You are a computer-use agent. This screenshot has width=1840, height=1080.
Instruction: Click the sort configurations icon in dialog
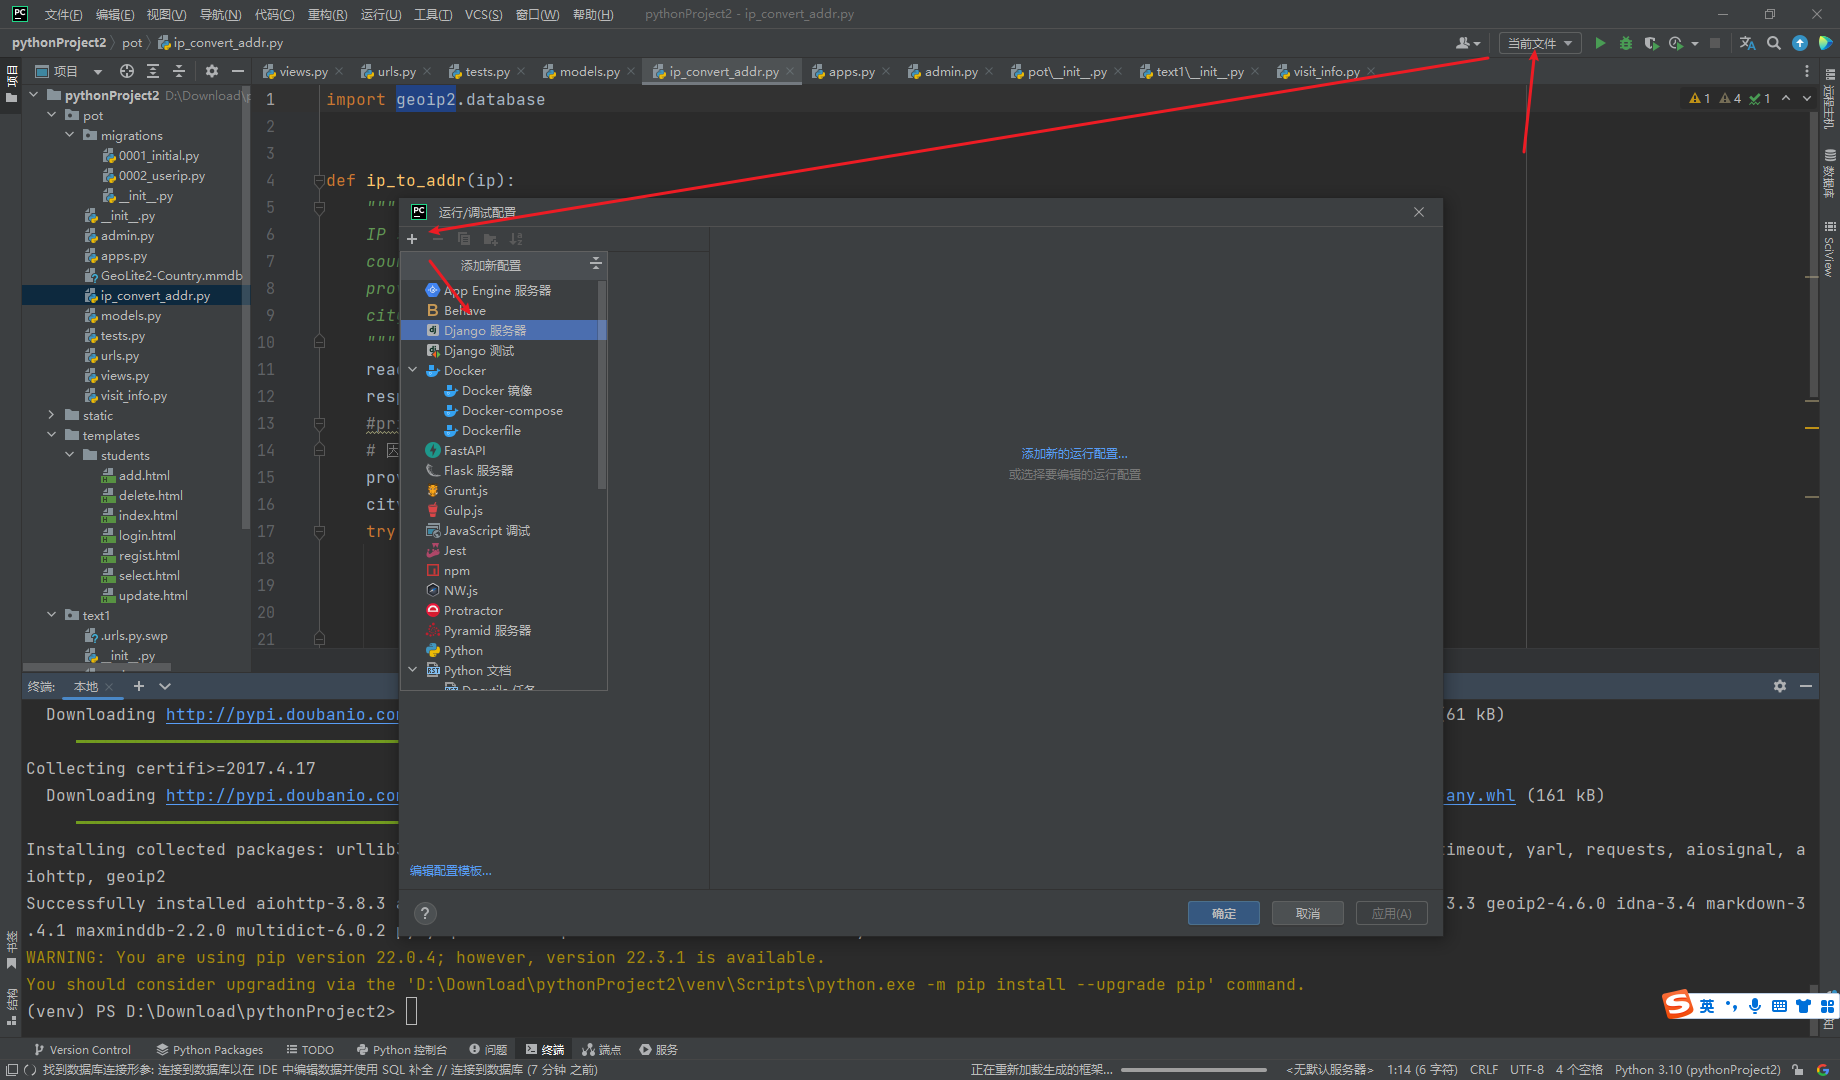click(516, 239)
